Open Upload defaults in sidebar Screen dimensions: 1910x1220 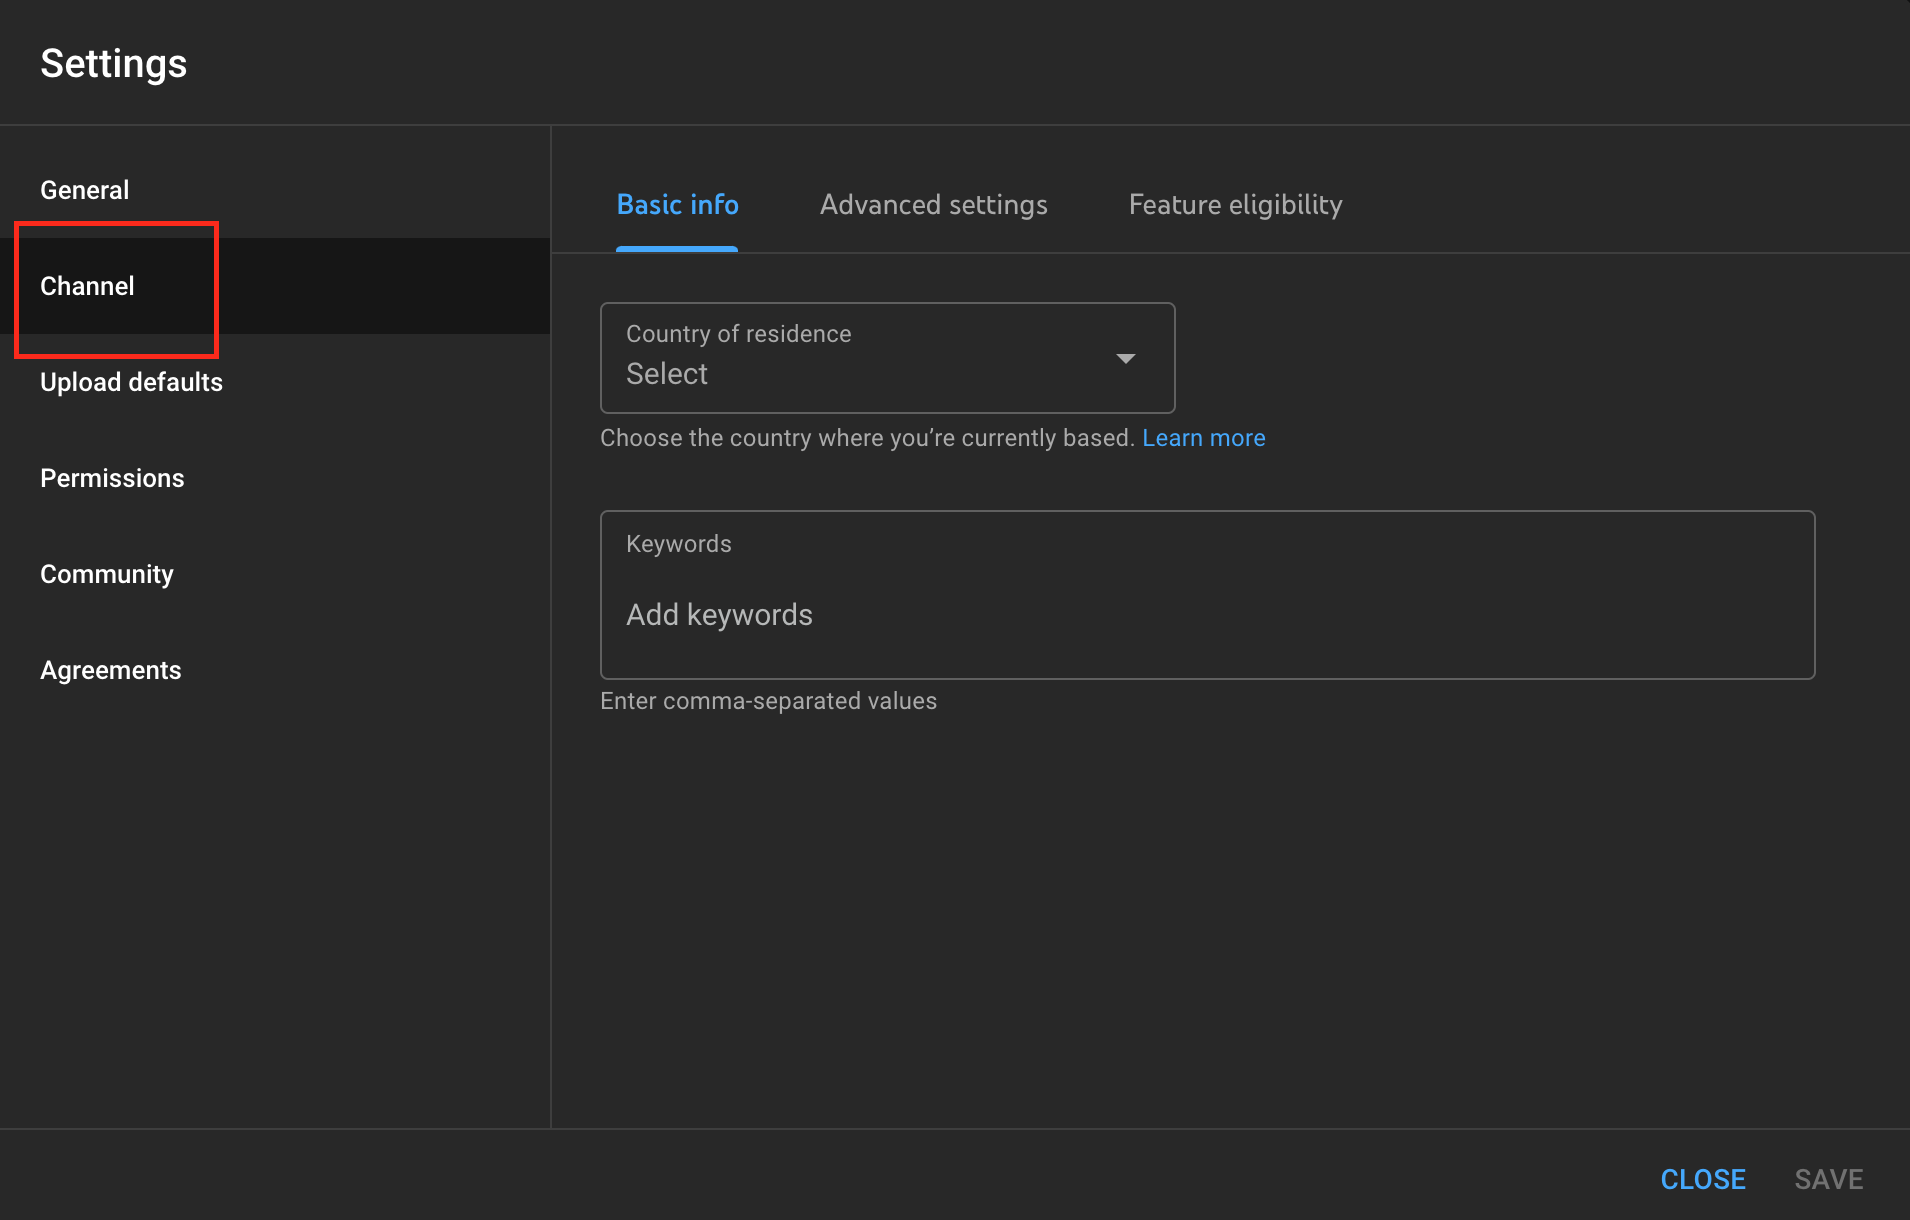[275, 382]
